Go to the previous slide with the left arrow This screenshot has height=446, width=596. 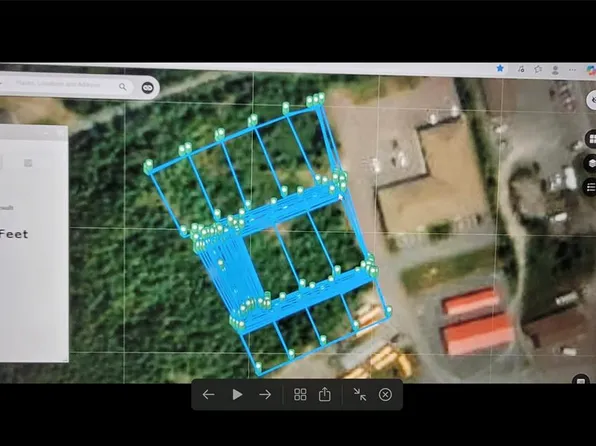[x=208, y=395]
